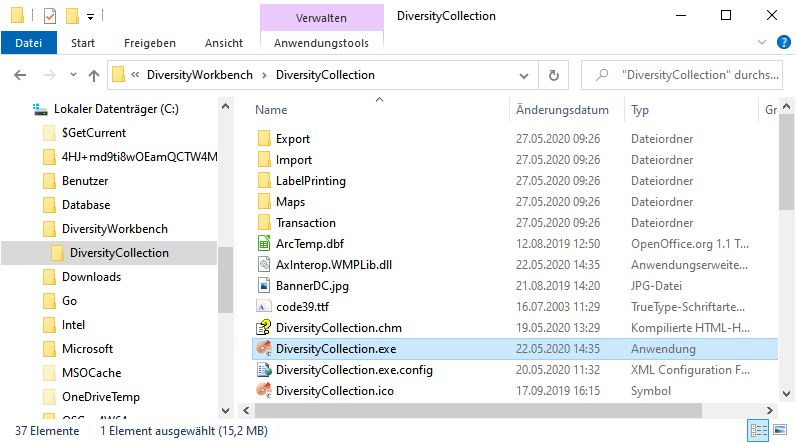Click DiversityWorkbench in the breadcrumb path
The image size is (796, 443).
tap(198, 75)
